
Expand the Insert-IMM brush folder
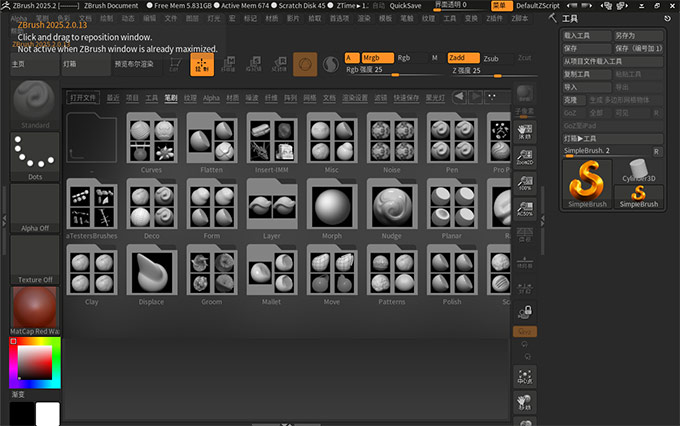[x=272, y=141]
